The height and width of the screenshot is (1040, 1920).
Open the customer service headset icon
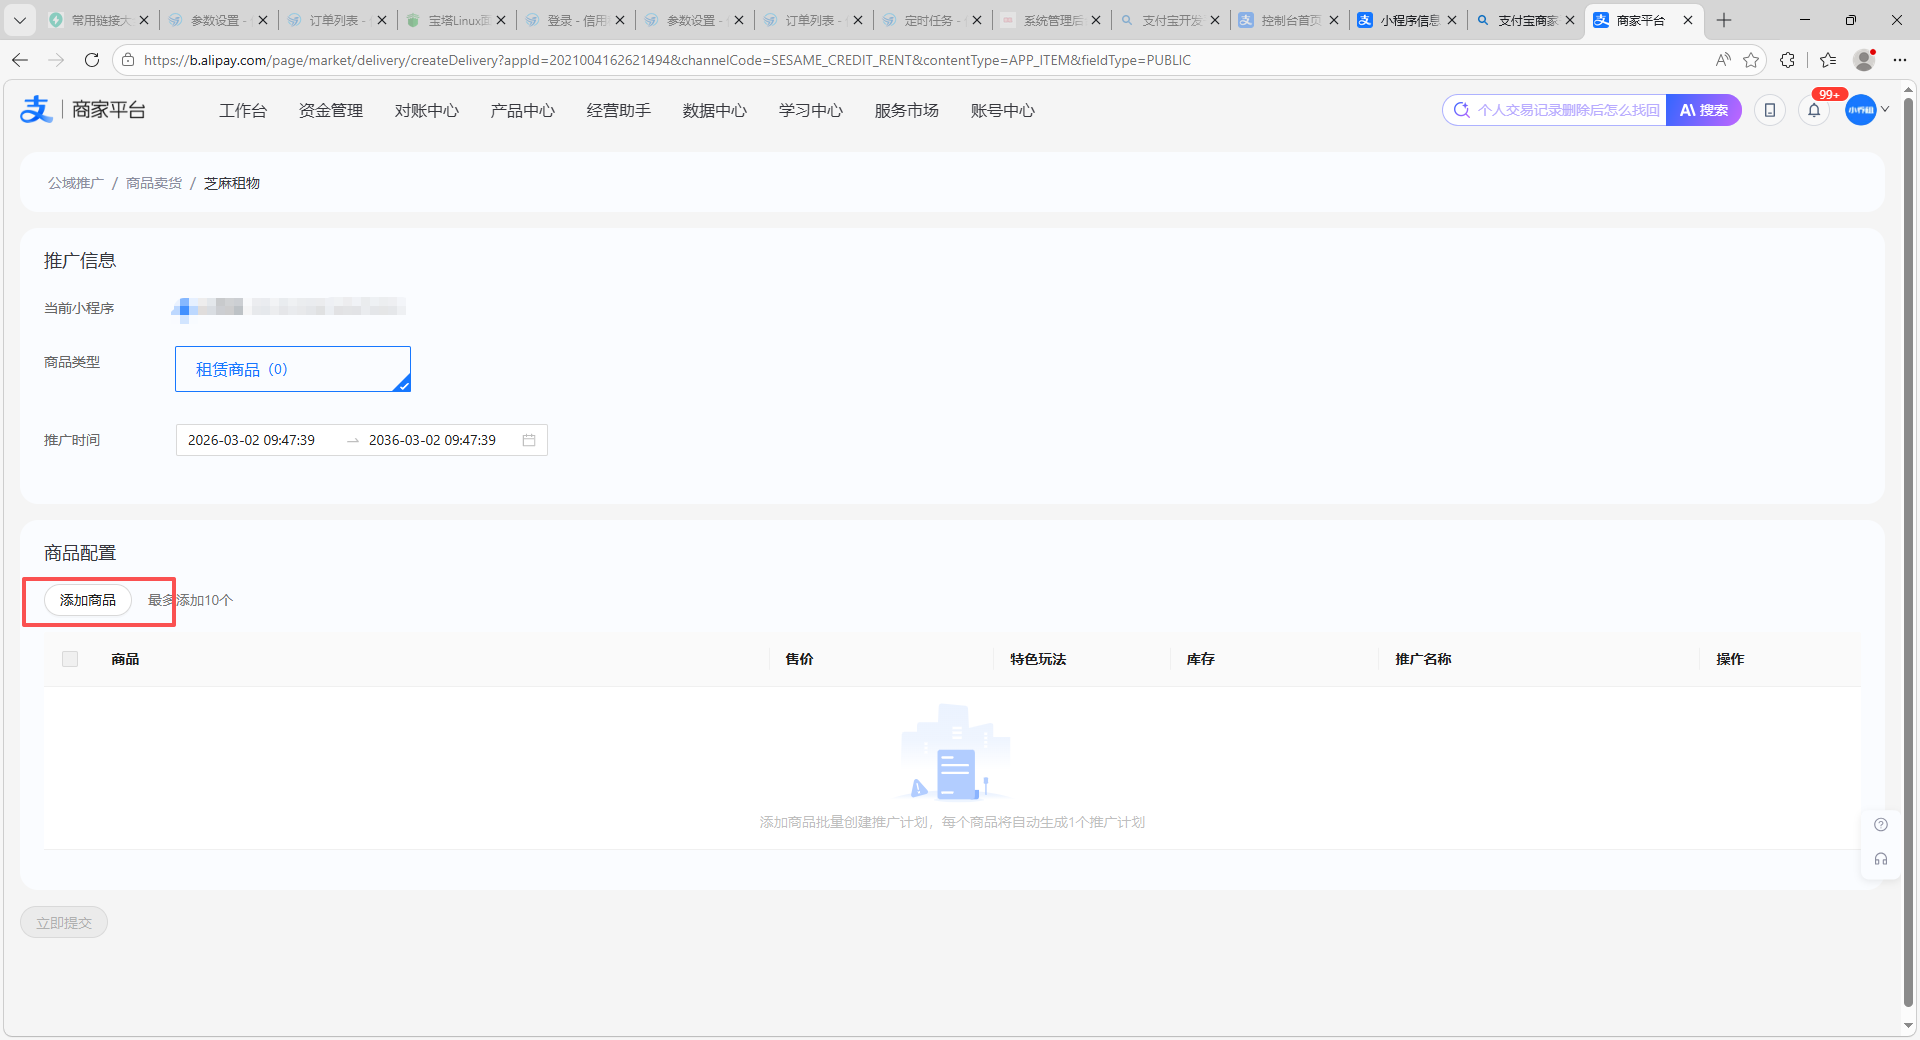tap(1881, 859)
